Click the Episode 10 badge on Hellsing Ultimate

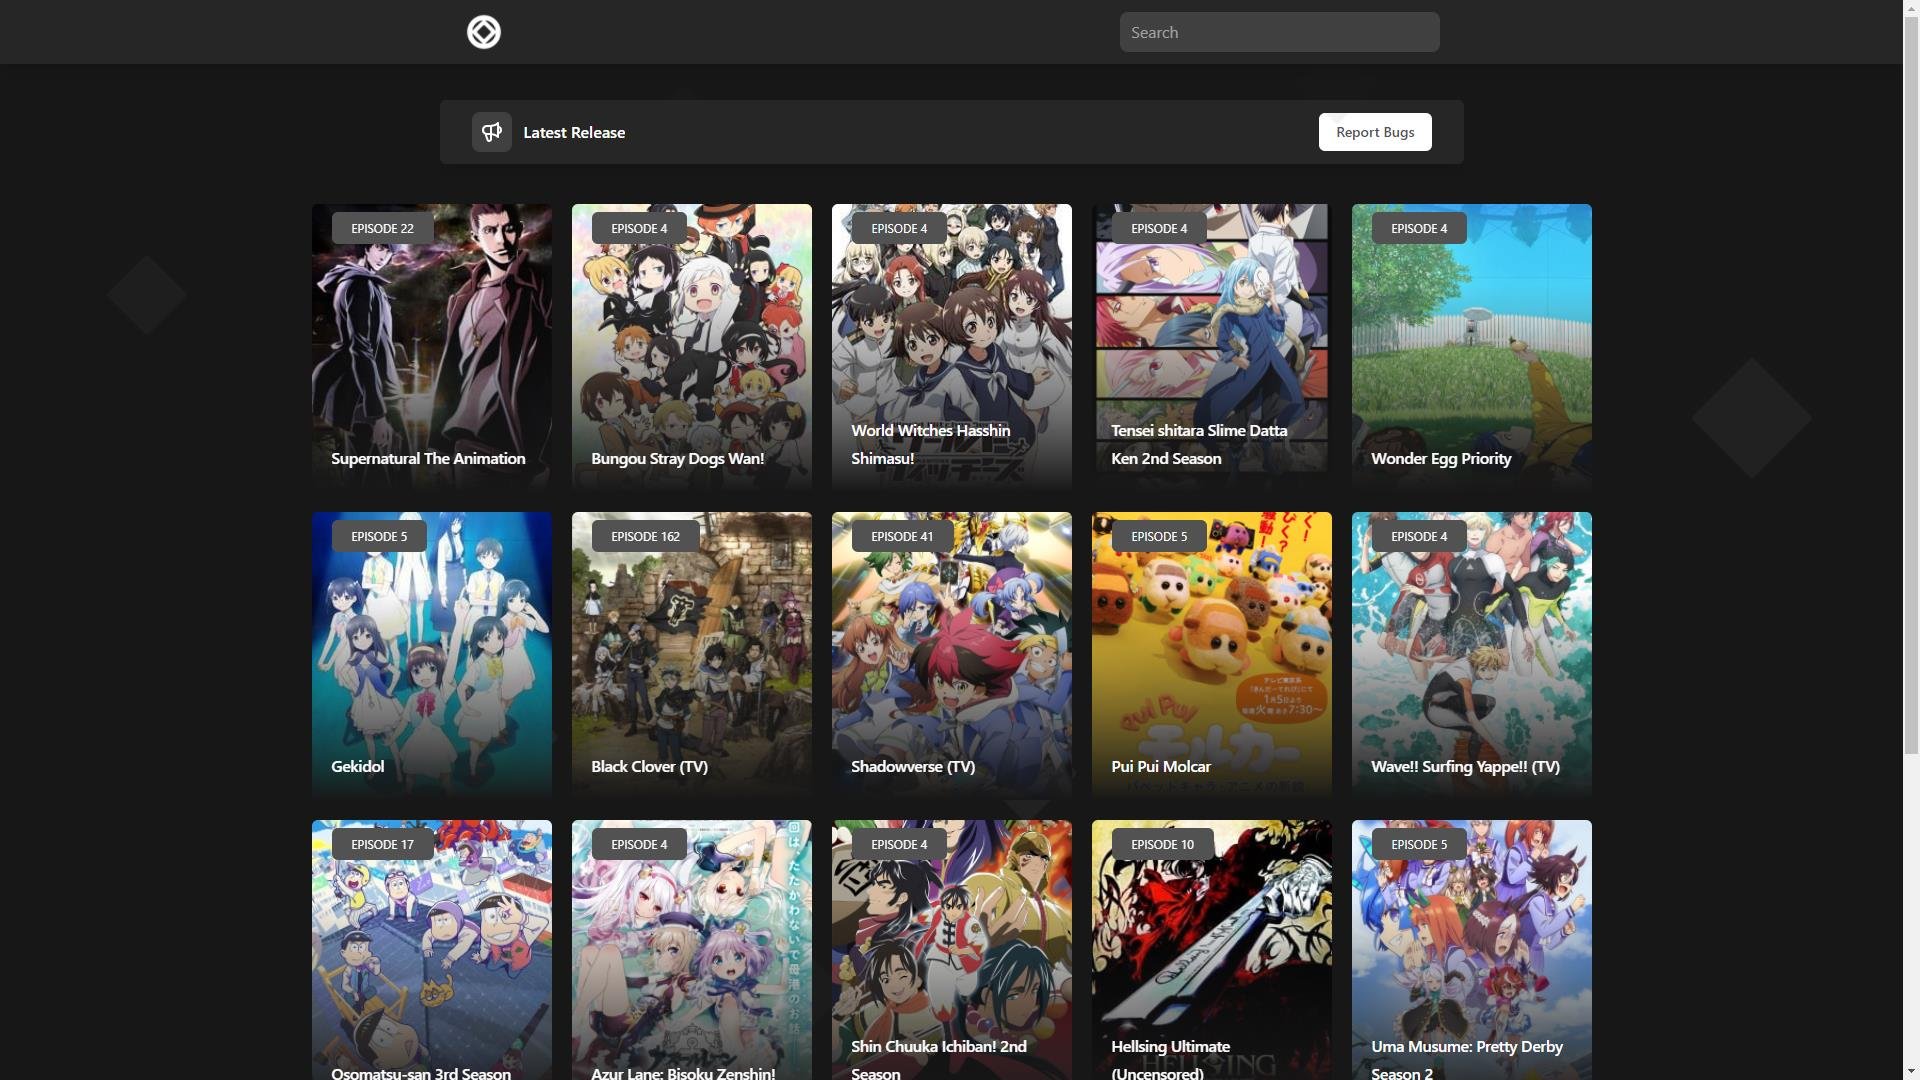(1162, 844)
